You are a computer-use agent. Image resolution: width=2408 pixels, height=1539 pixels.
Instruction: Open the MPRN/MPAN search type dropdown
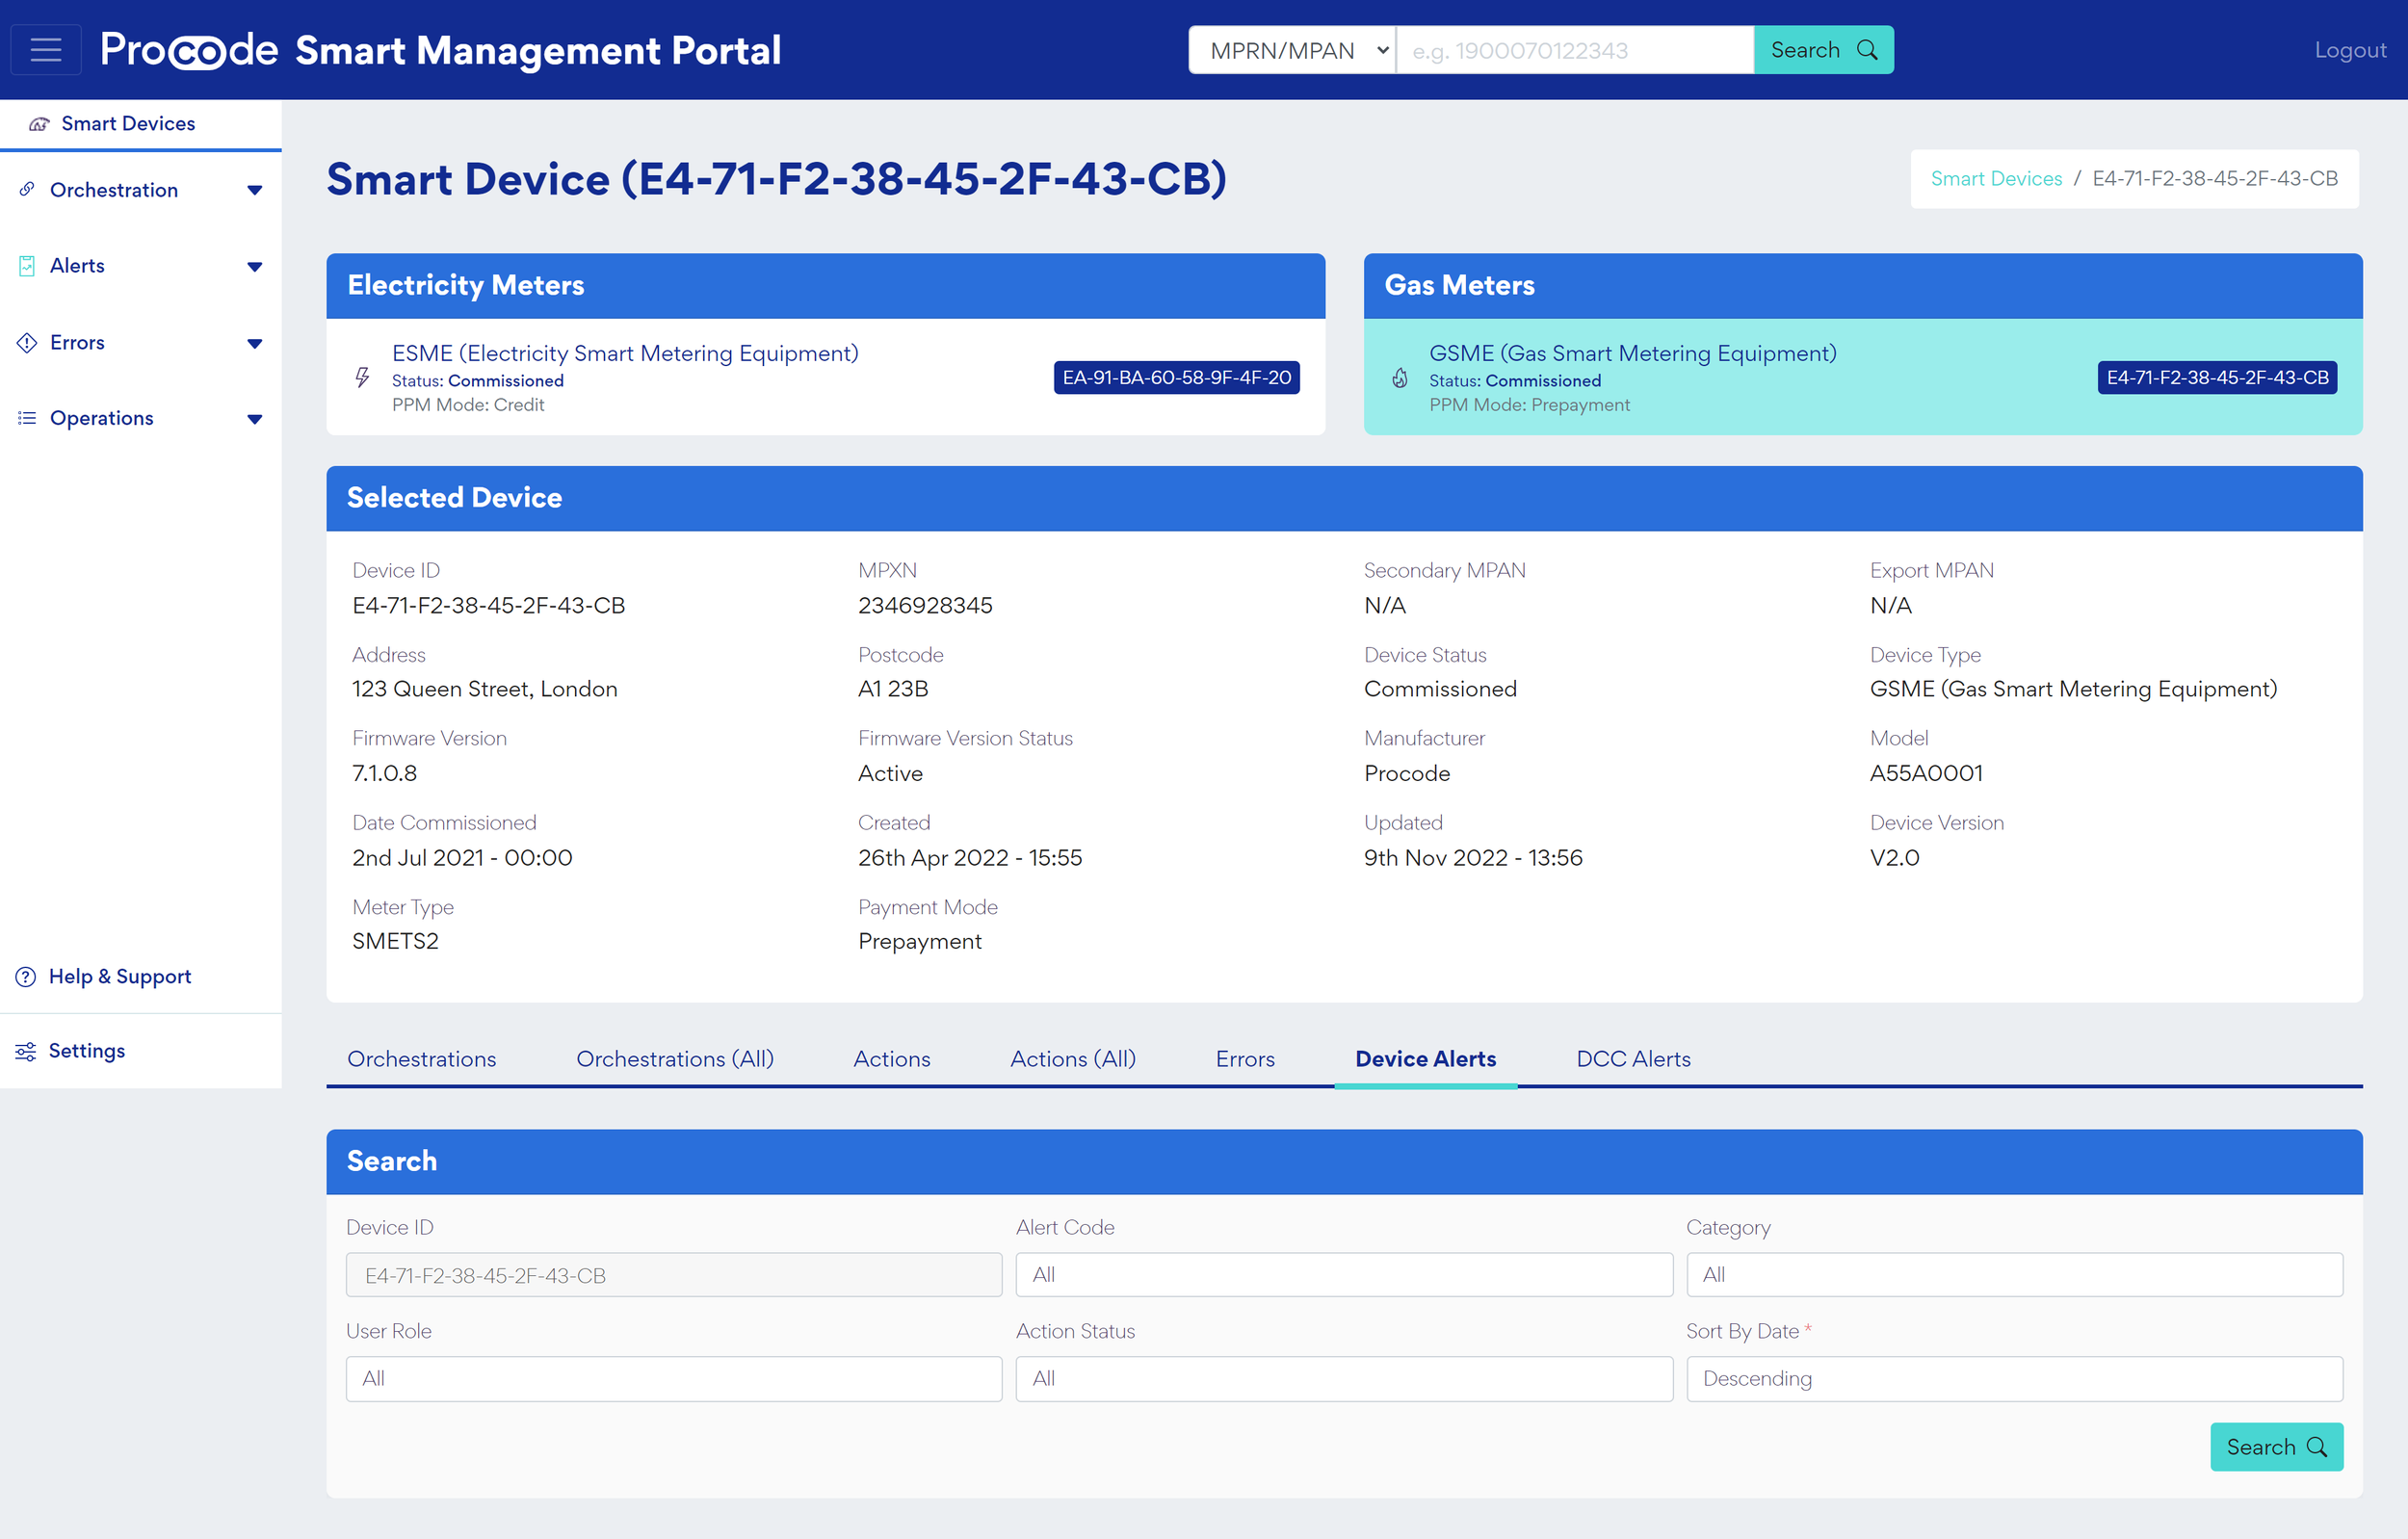click(x=1292, y=50)
